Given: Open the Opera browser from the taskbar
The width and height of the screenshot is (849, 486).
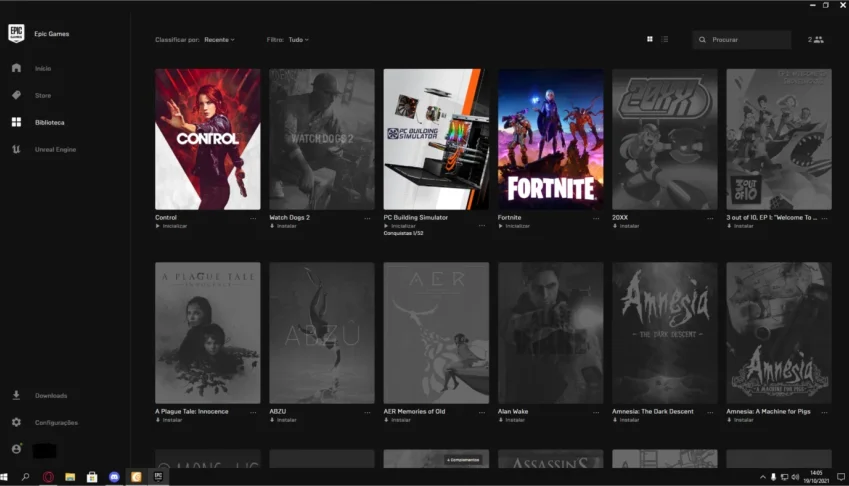Looking at the screenshot, I should pos(48,477).
